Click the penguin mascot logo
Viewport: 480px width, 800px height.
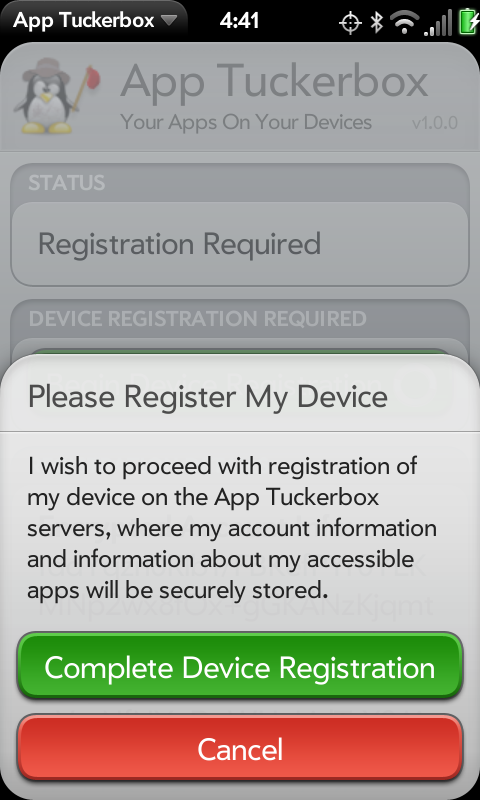[x=55, y=95]
